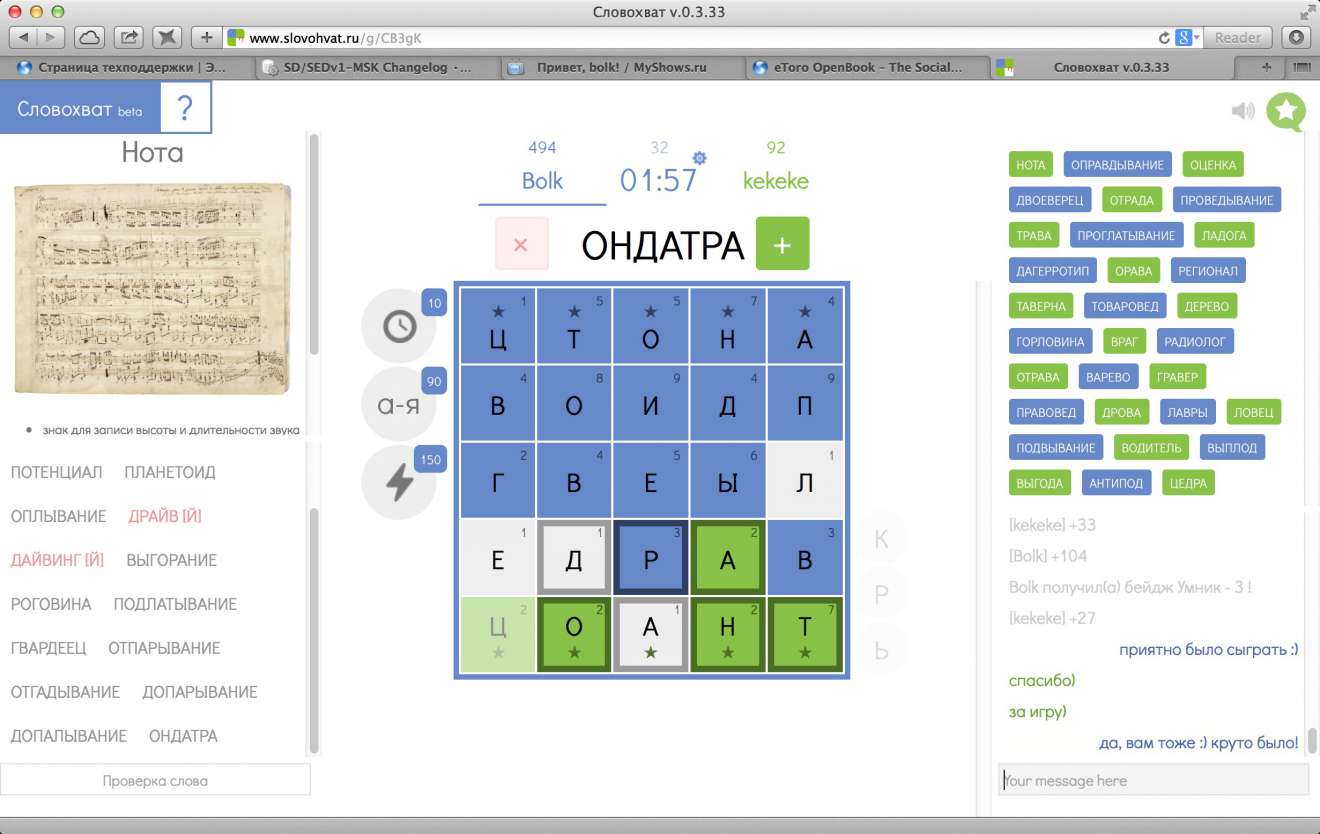Show Safari downloads
This screenshot has height=834, width=1320.
click(x=1296, y=37)
